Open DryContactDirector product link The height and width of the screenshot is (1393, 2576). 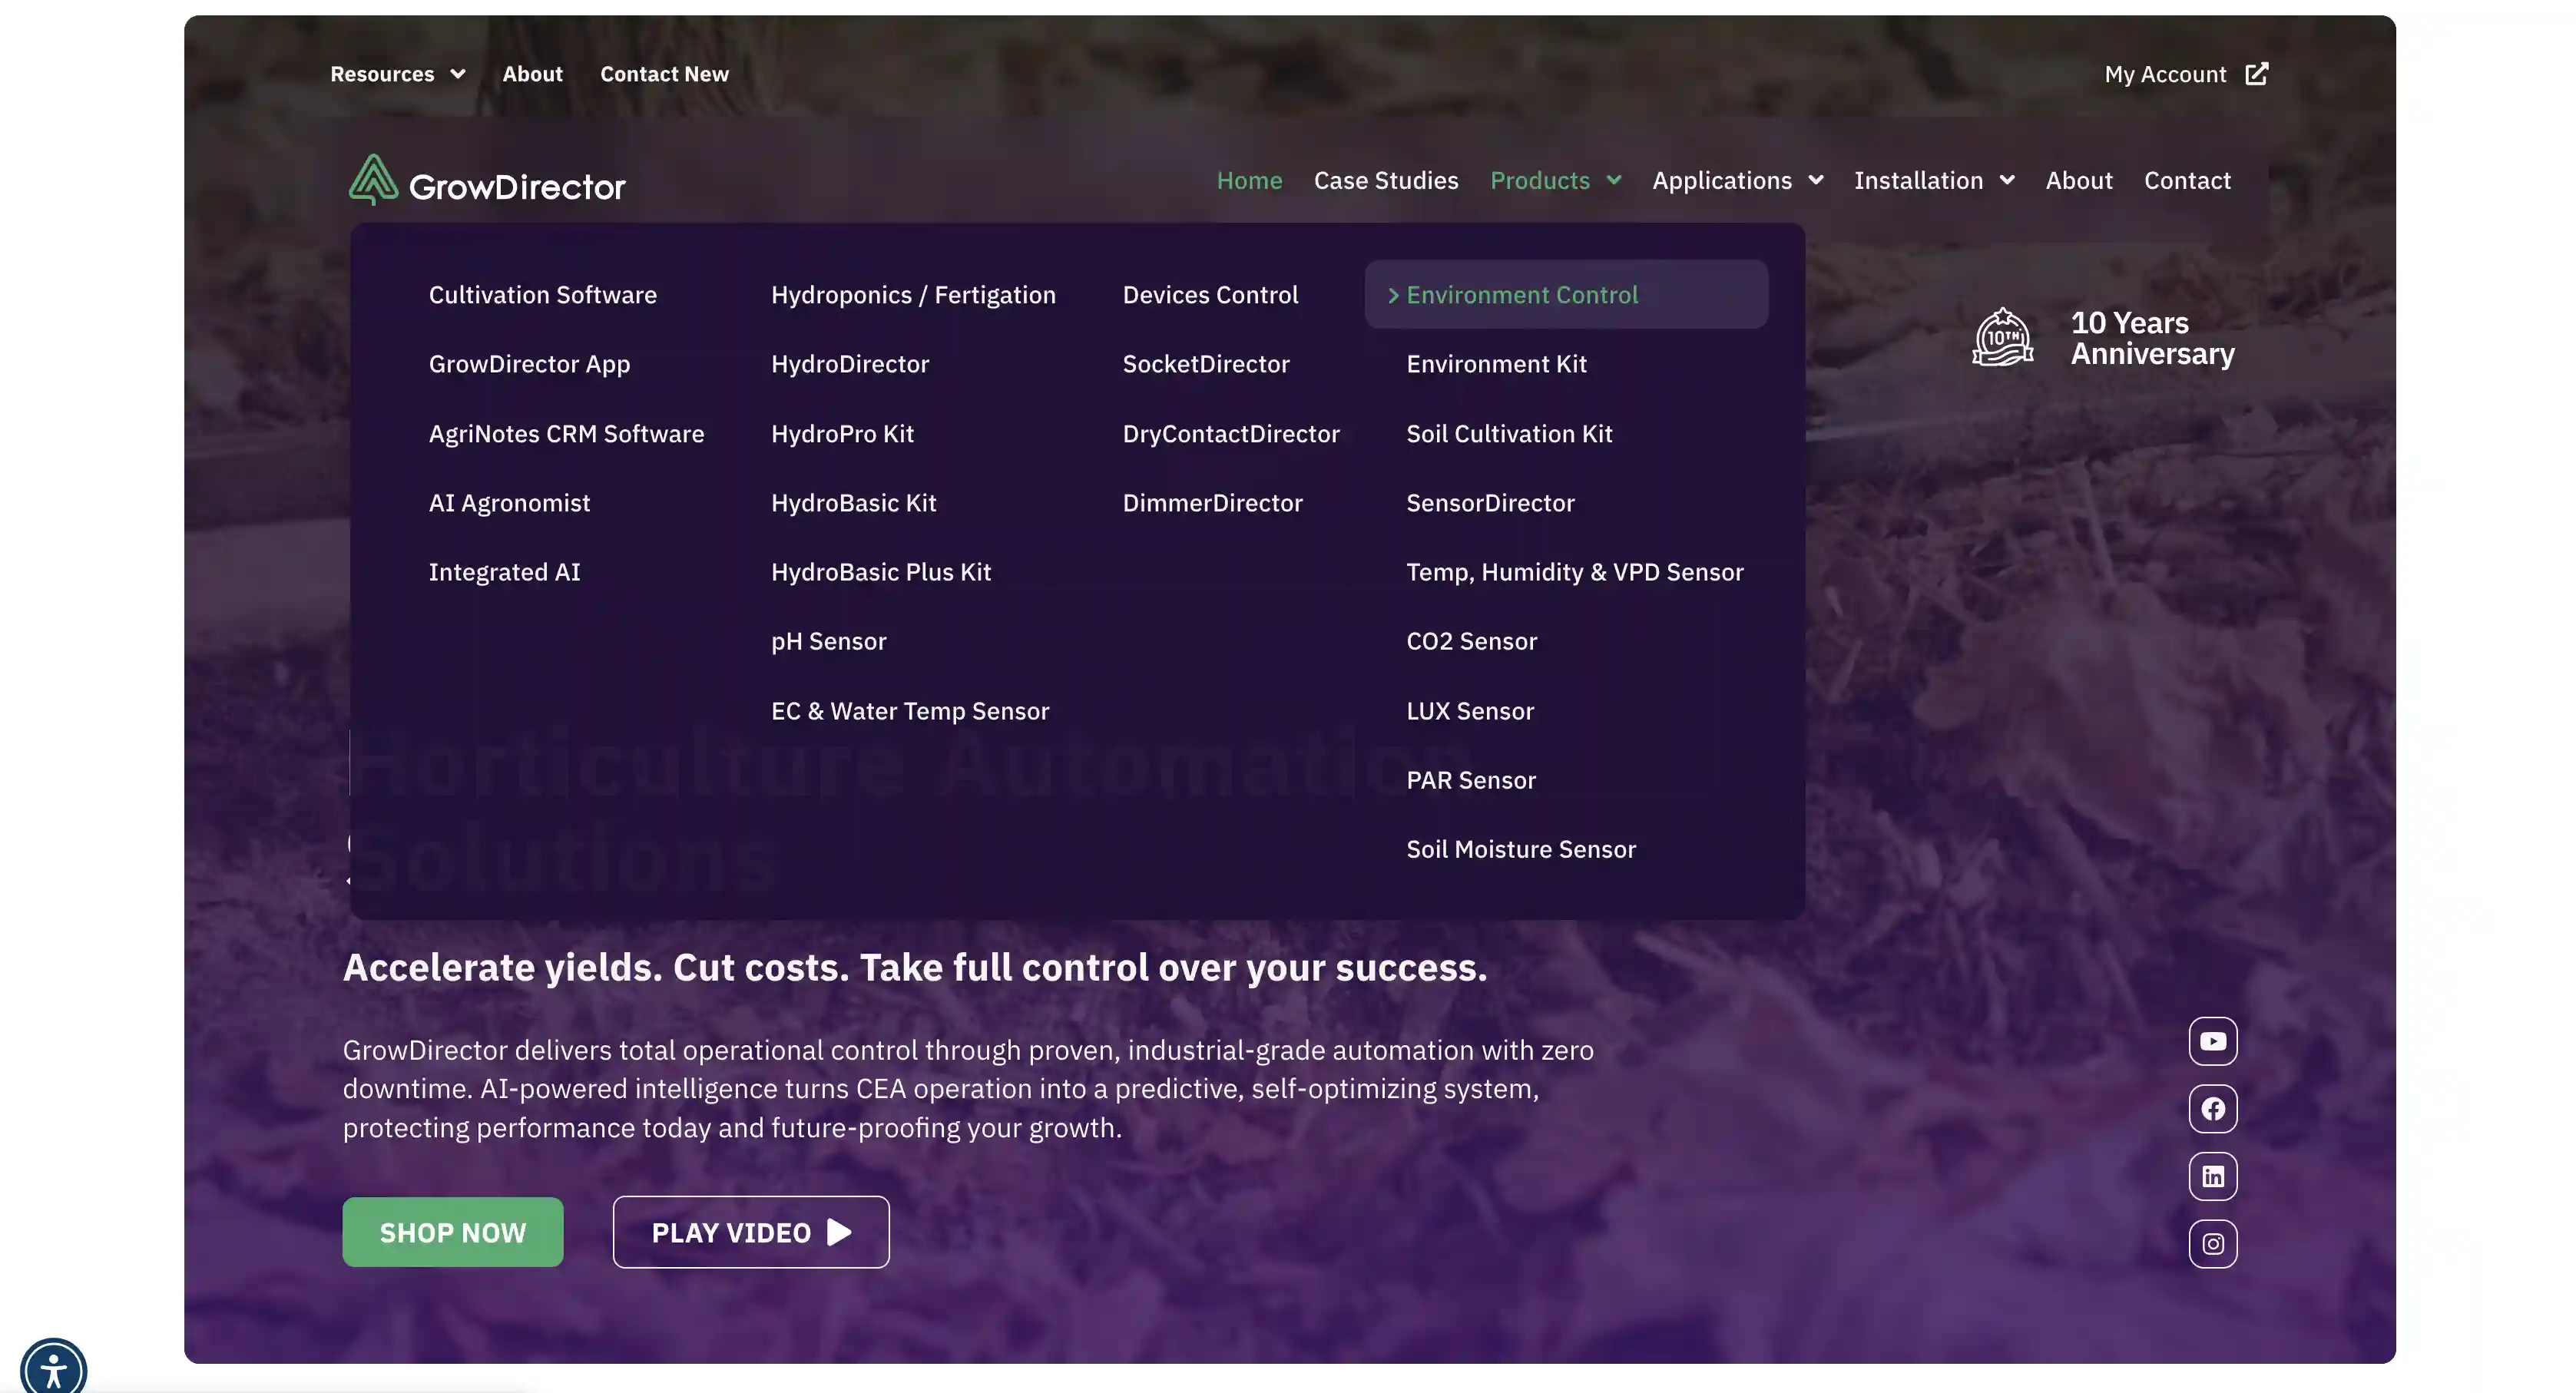[1231, 433]
